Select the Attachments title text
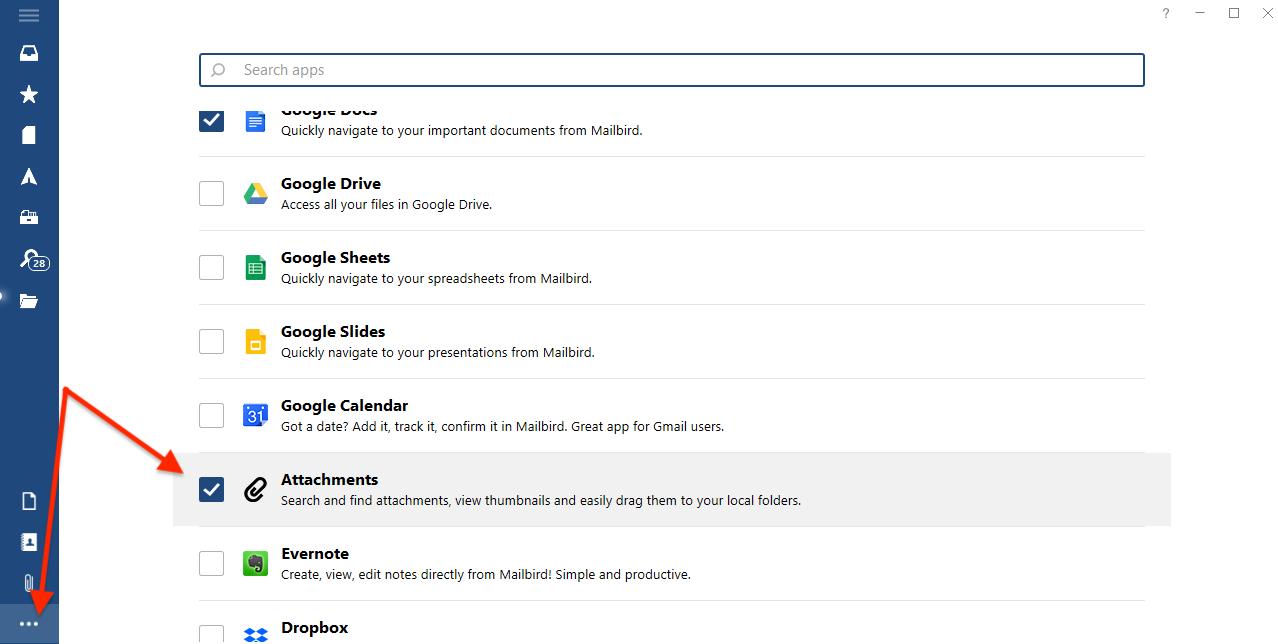 (329, 480)
